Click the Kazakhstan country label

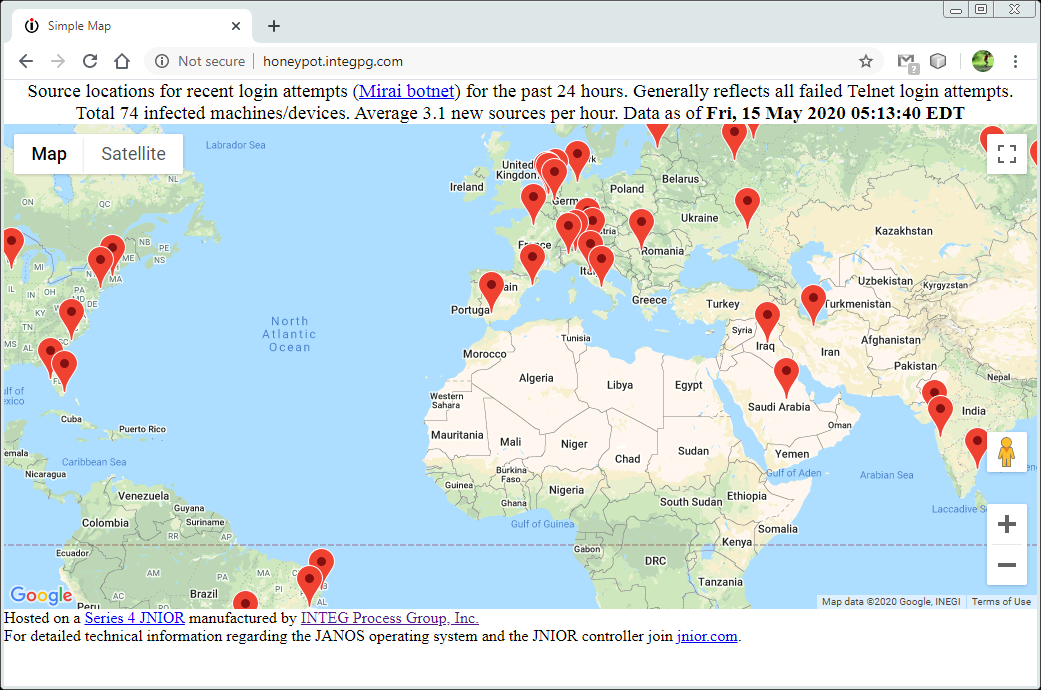pos(904,231)
